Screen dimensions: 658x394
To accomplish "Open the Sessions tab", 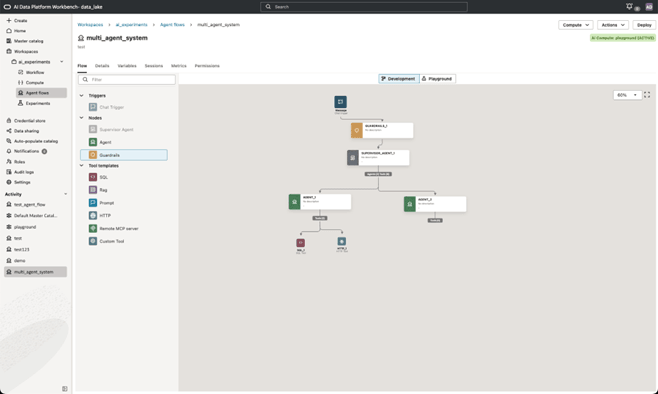I will tap(154, 66).
